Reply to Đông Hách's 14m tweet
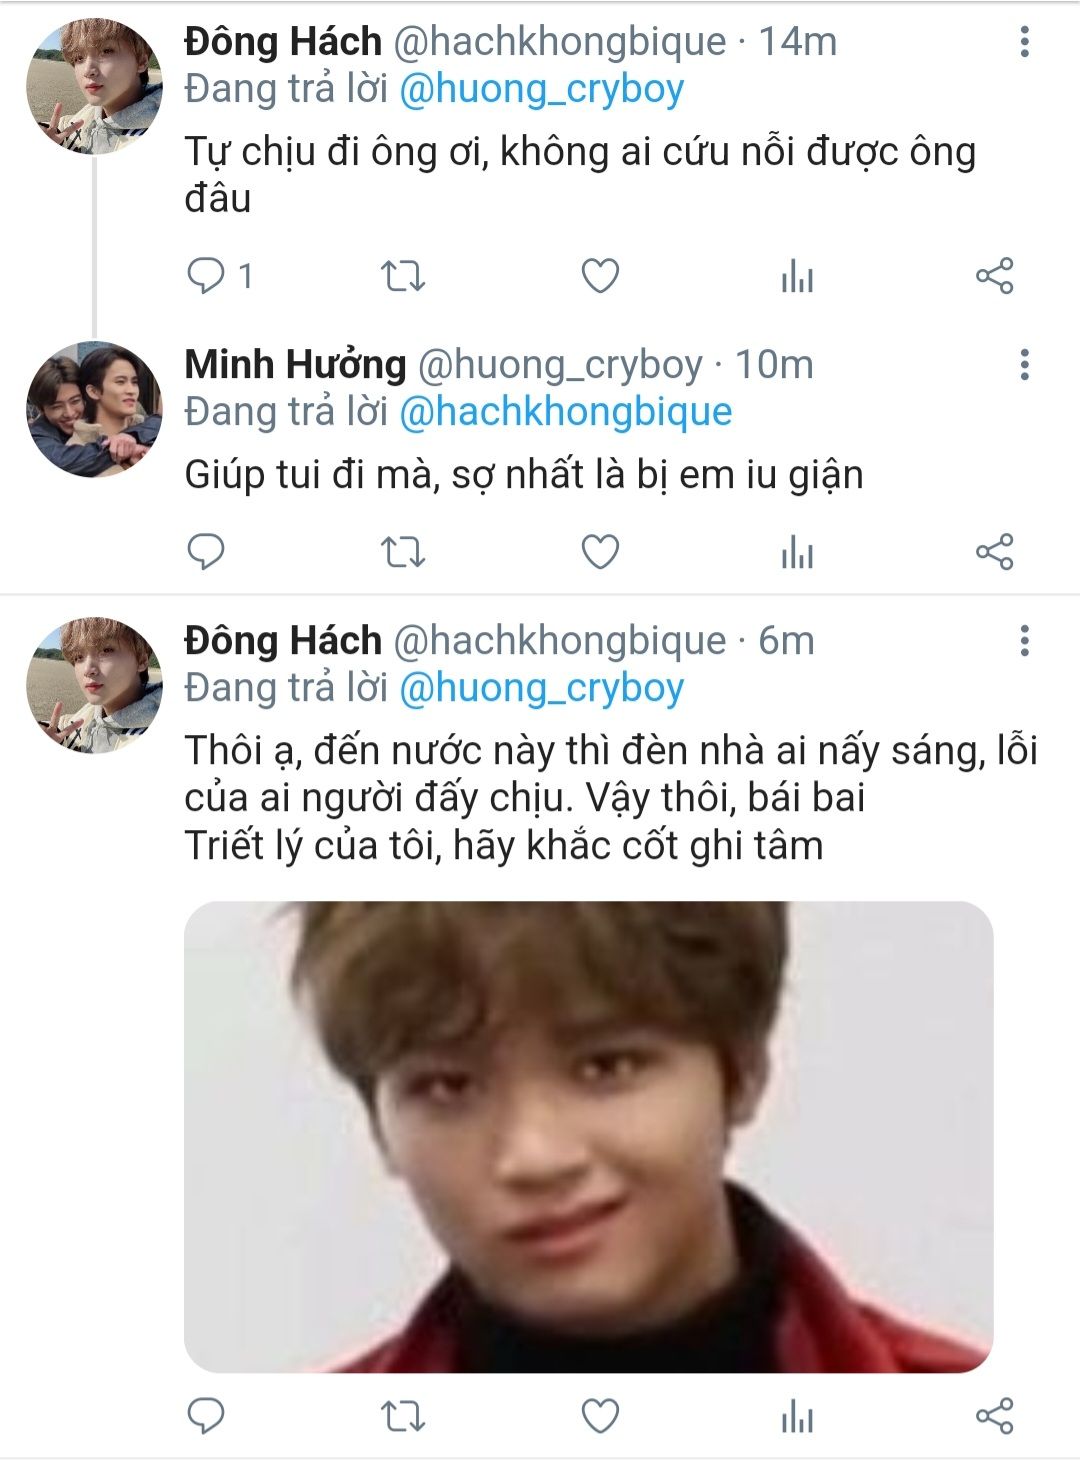This screenshot has width=1080, height=1462. coord(207,275)
